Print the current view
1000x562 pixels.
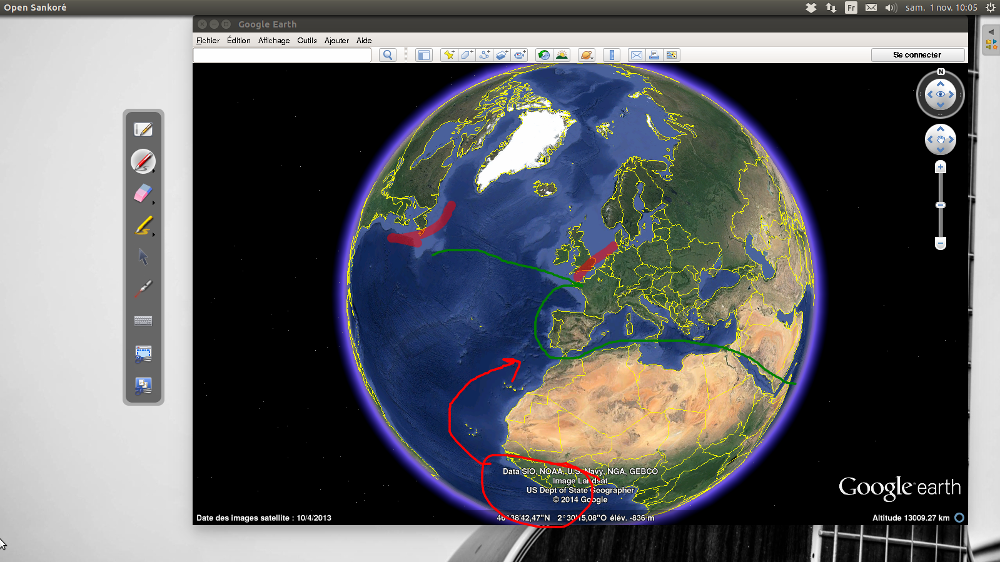click(654, 55)
